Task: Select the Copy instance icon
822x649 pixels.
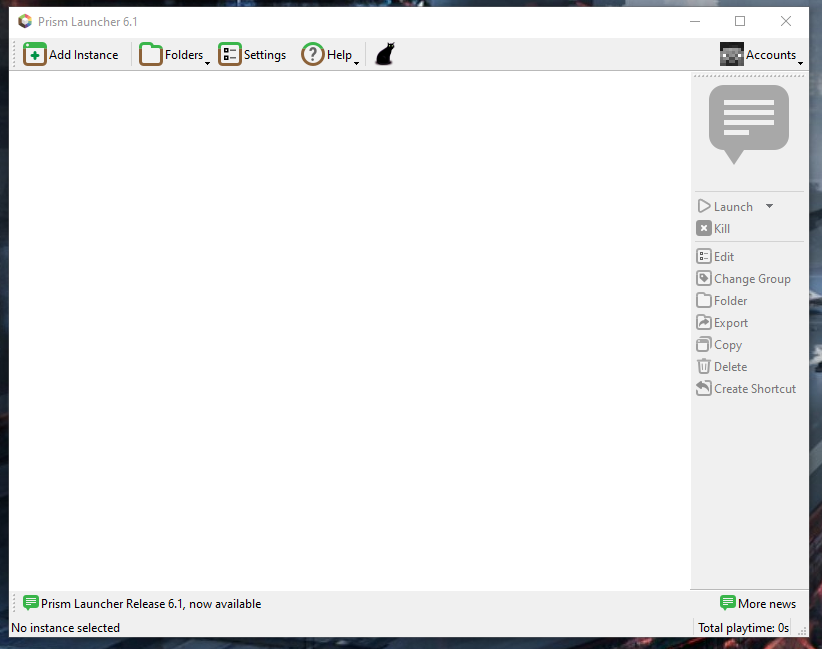Action: tap(702, 344)
